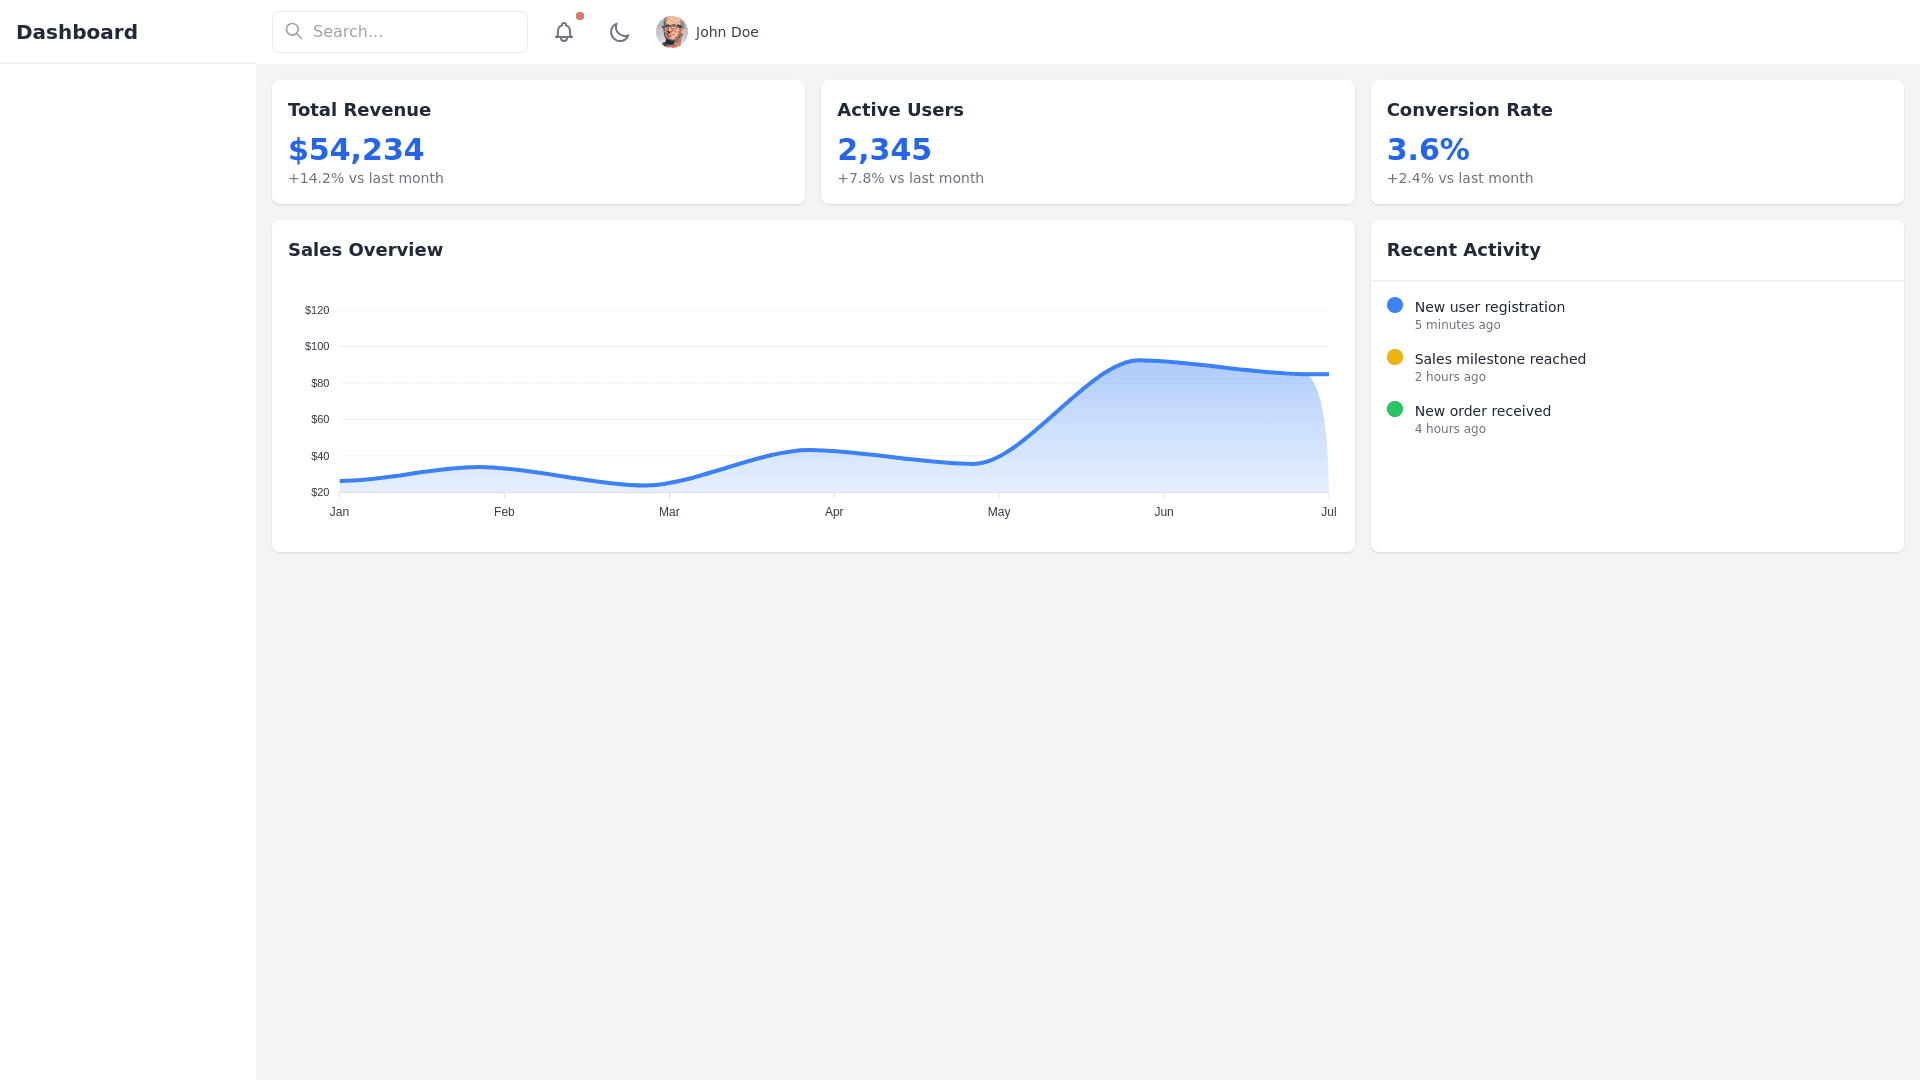Open the New user registration activity
Viewport: 1920px width, 1080px height.
point(1489,307)
